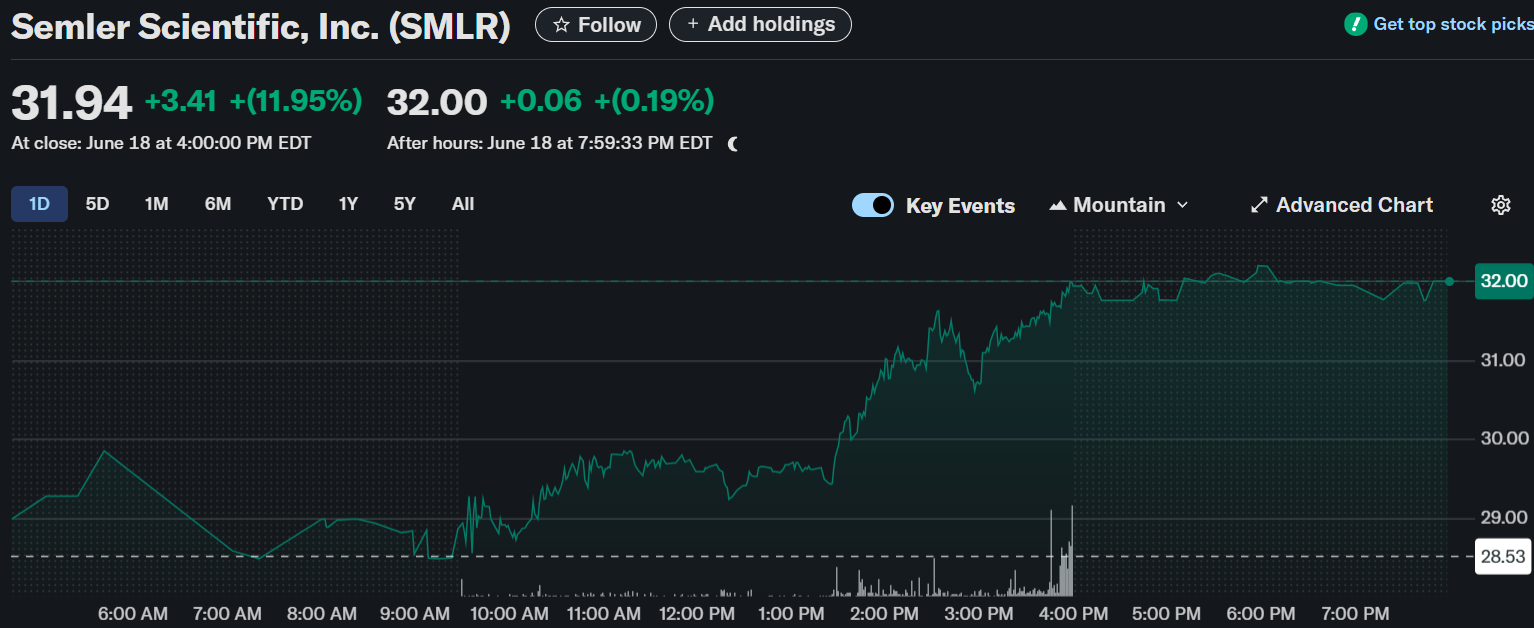The image size is (1534, 628).
Task: Select the 5Y range tab
Action: (404, 204)
